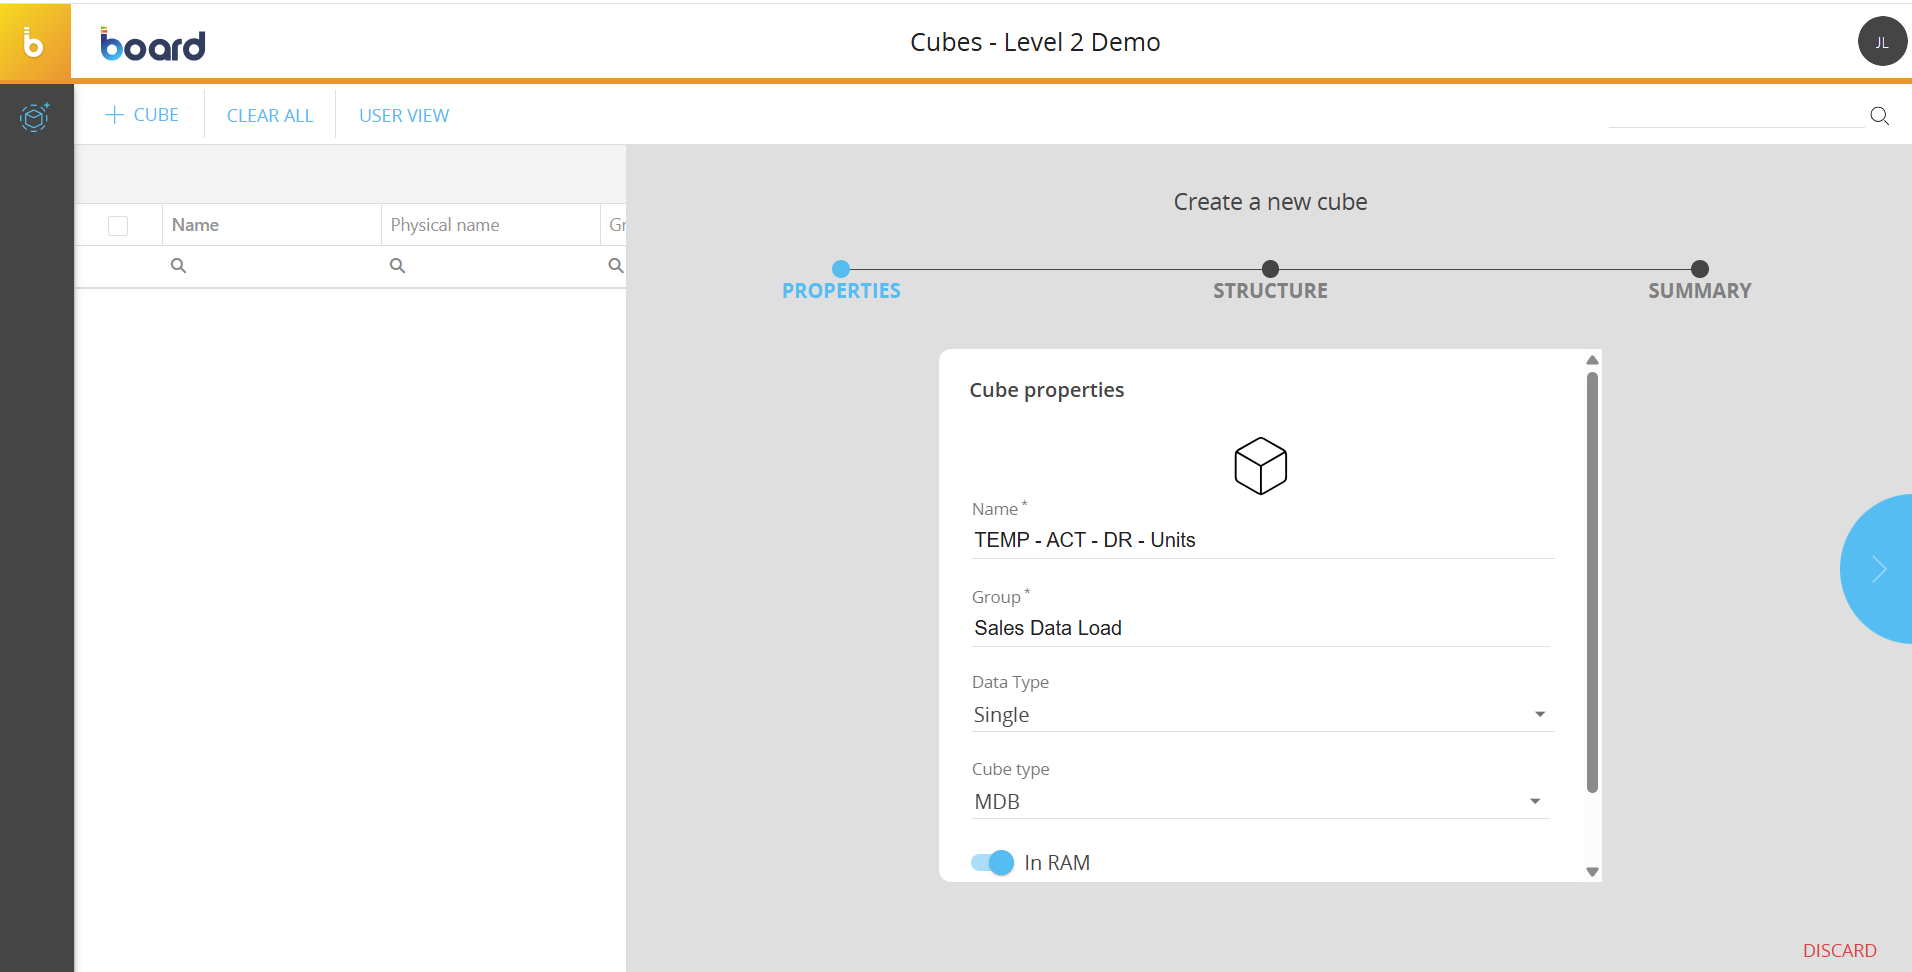Click the Cubes - Level 2 Demo title
This screenshot has width=1912, height=972.
pos(1035,42)
